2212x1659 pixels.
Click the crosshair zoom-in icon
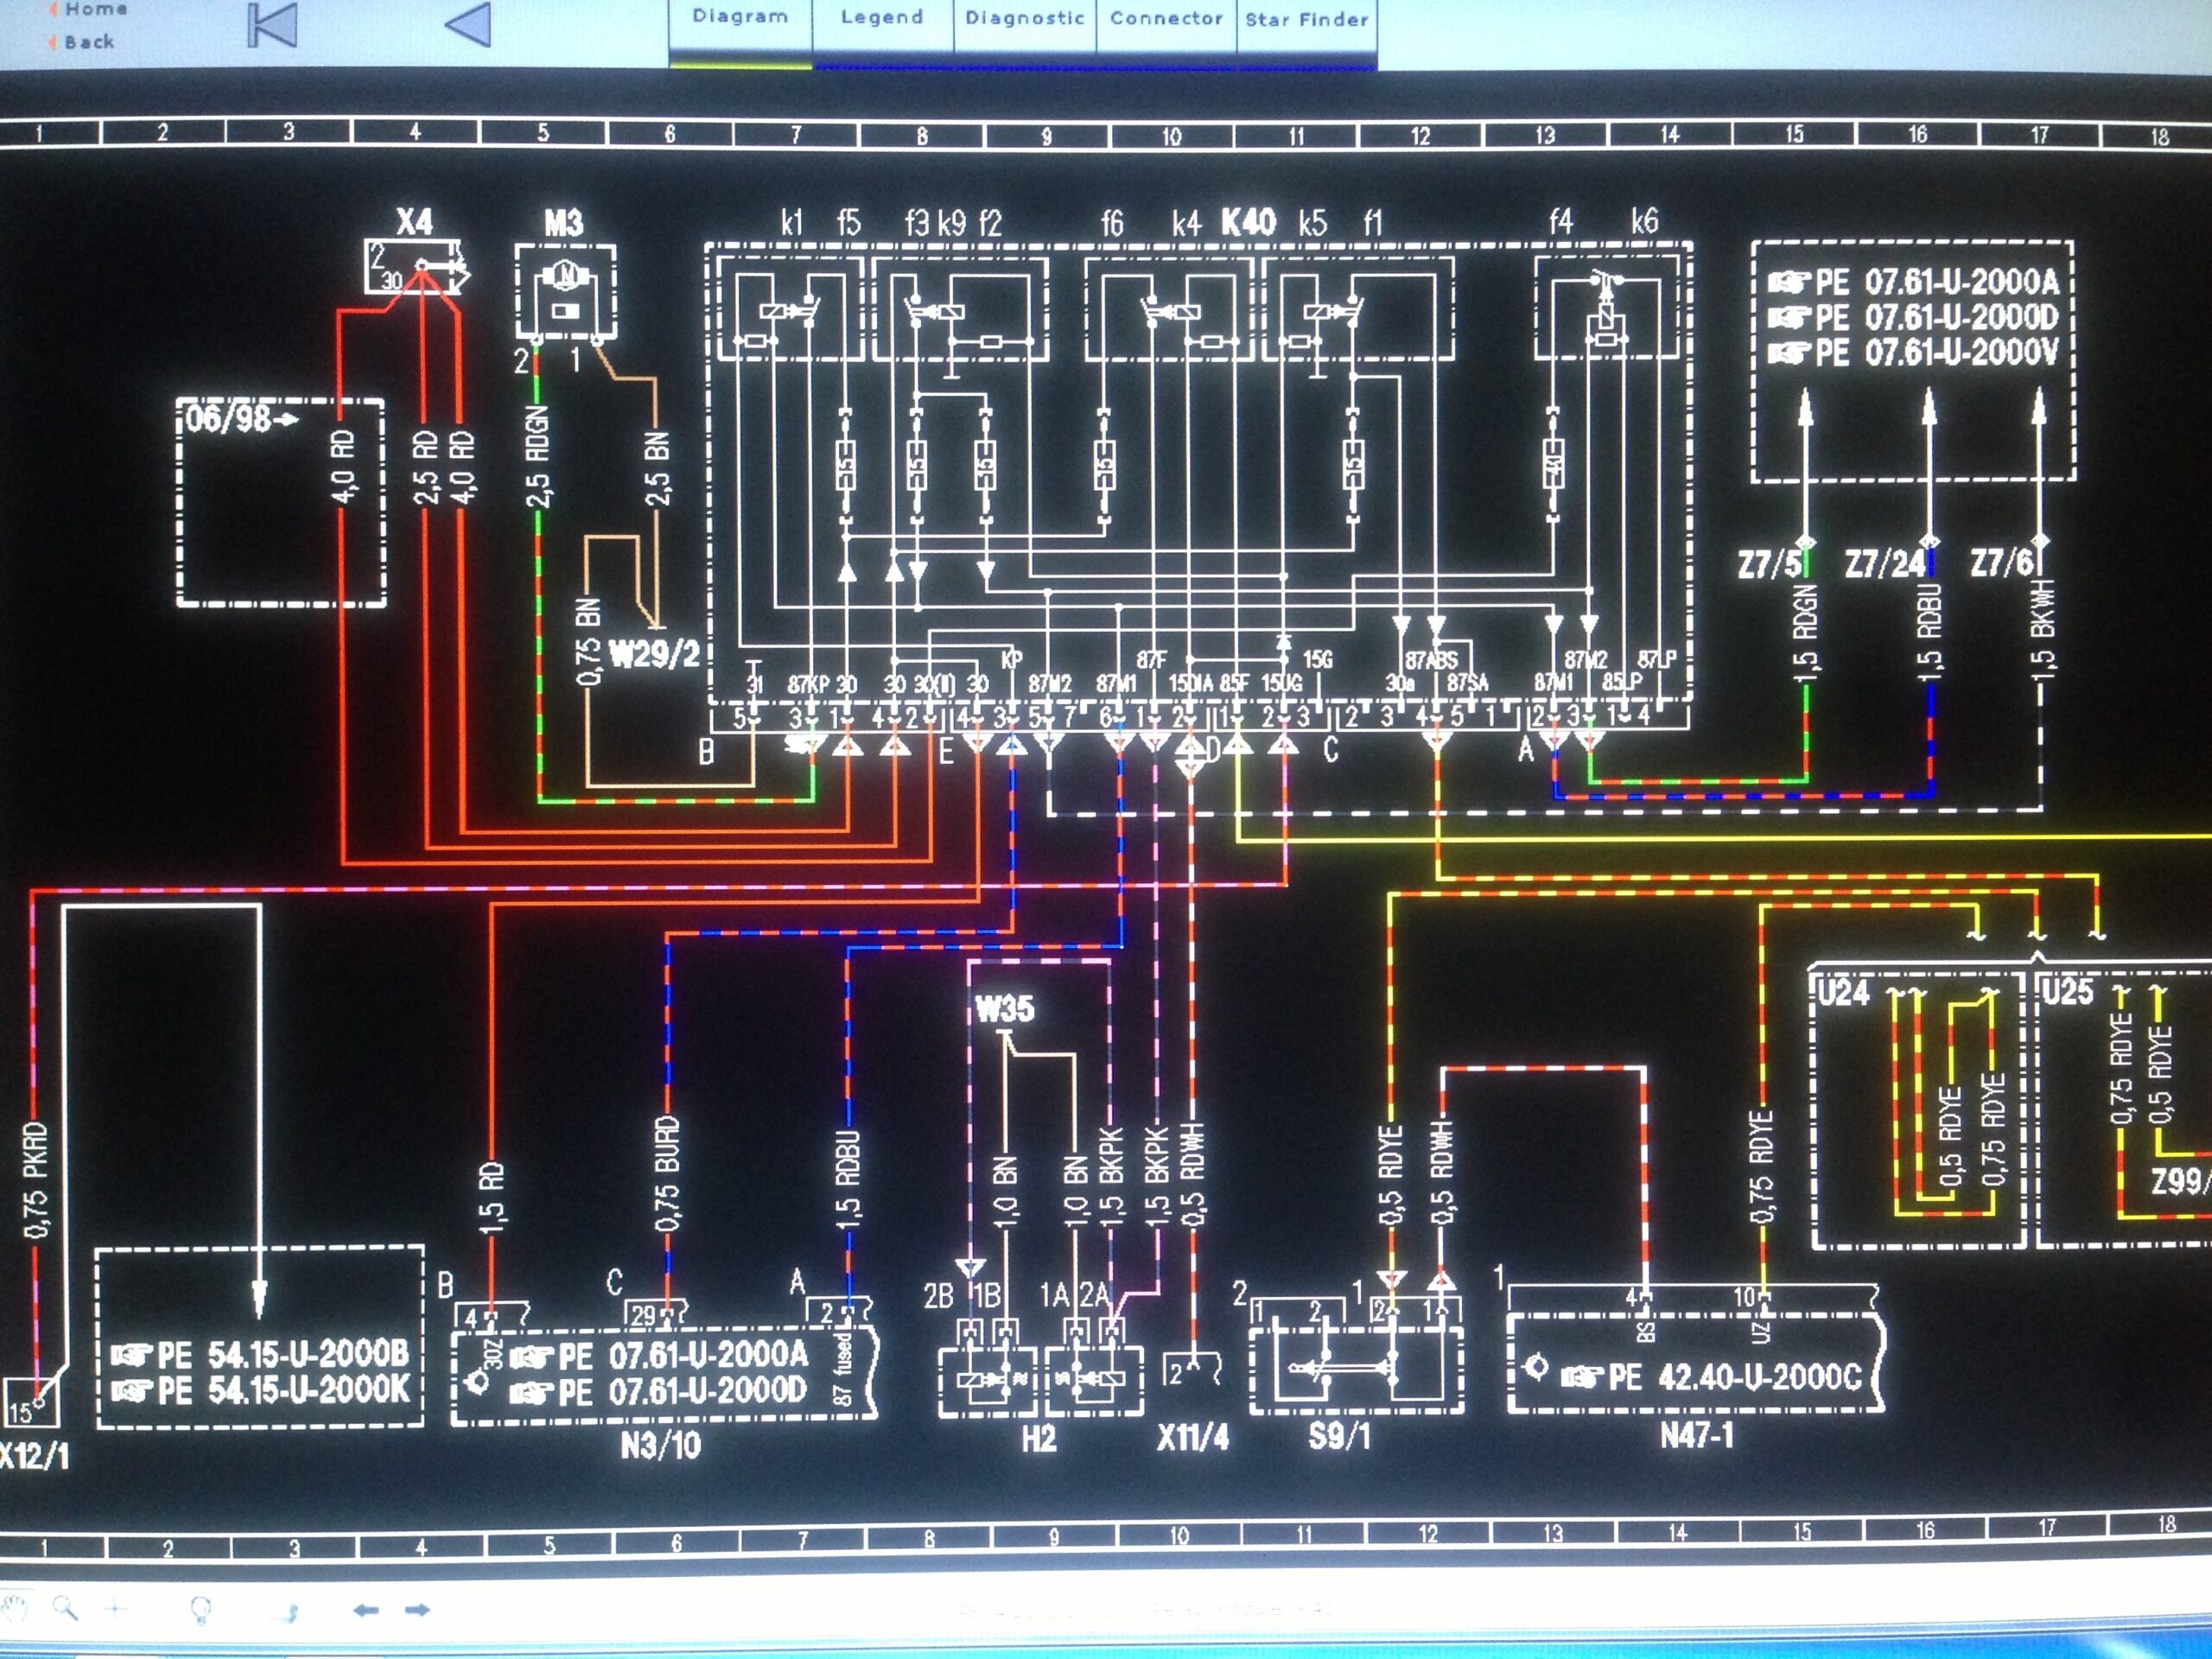click(x=114, y=1611)
